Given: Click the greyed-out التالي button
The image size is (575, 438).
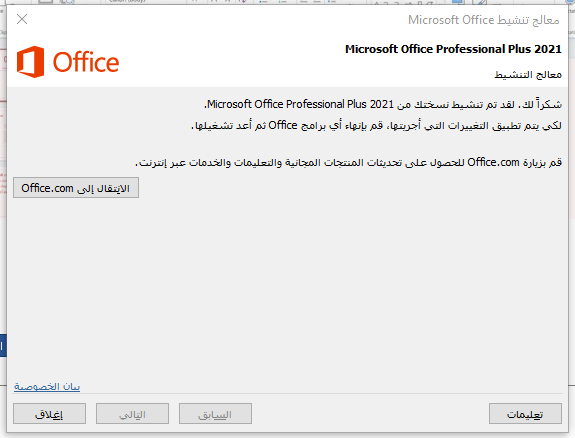Looking at the screenshot, I should [x=132, y=414].
